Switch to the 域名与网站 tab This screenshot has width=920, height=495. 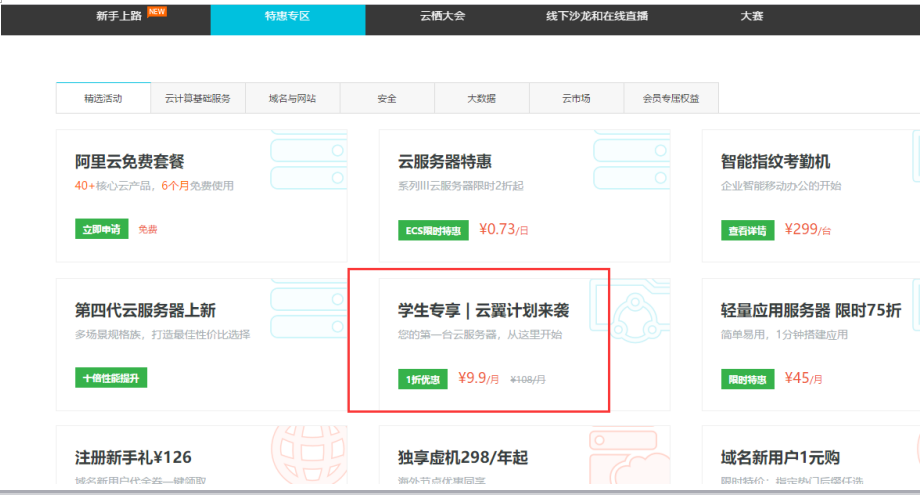pos(292,98)
